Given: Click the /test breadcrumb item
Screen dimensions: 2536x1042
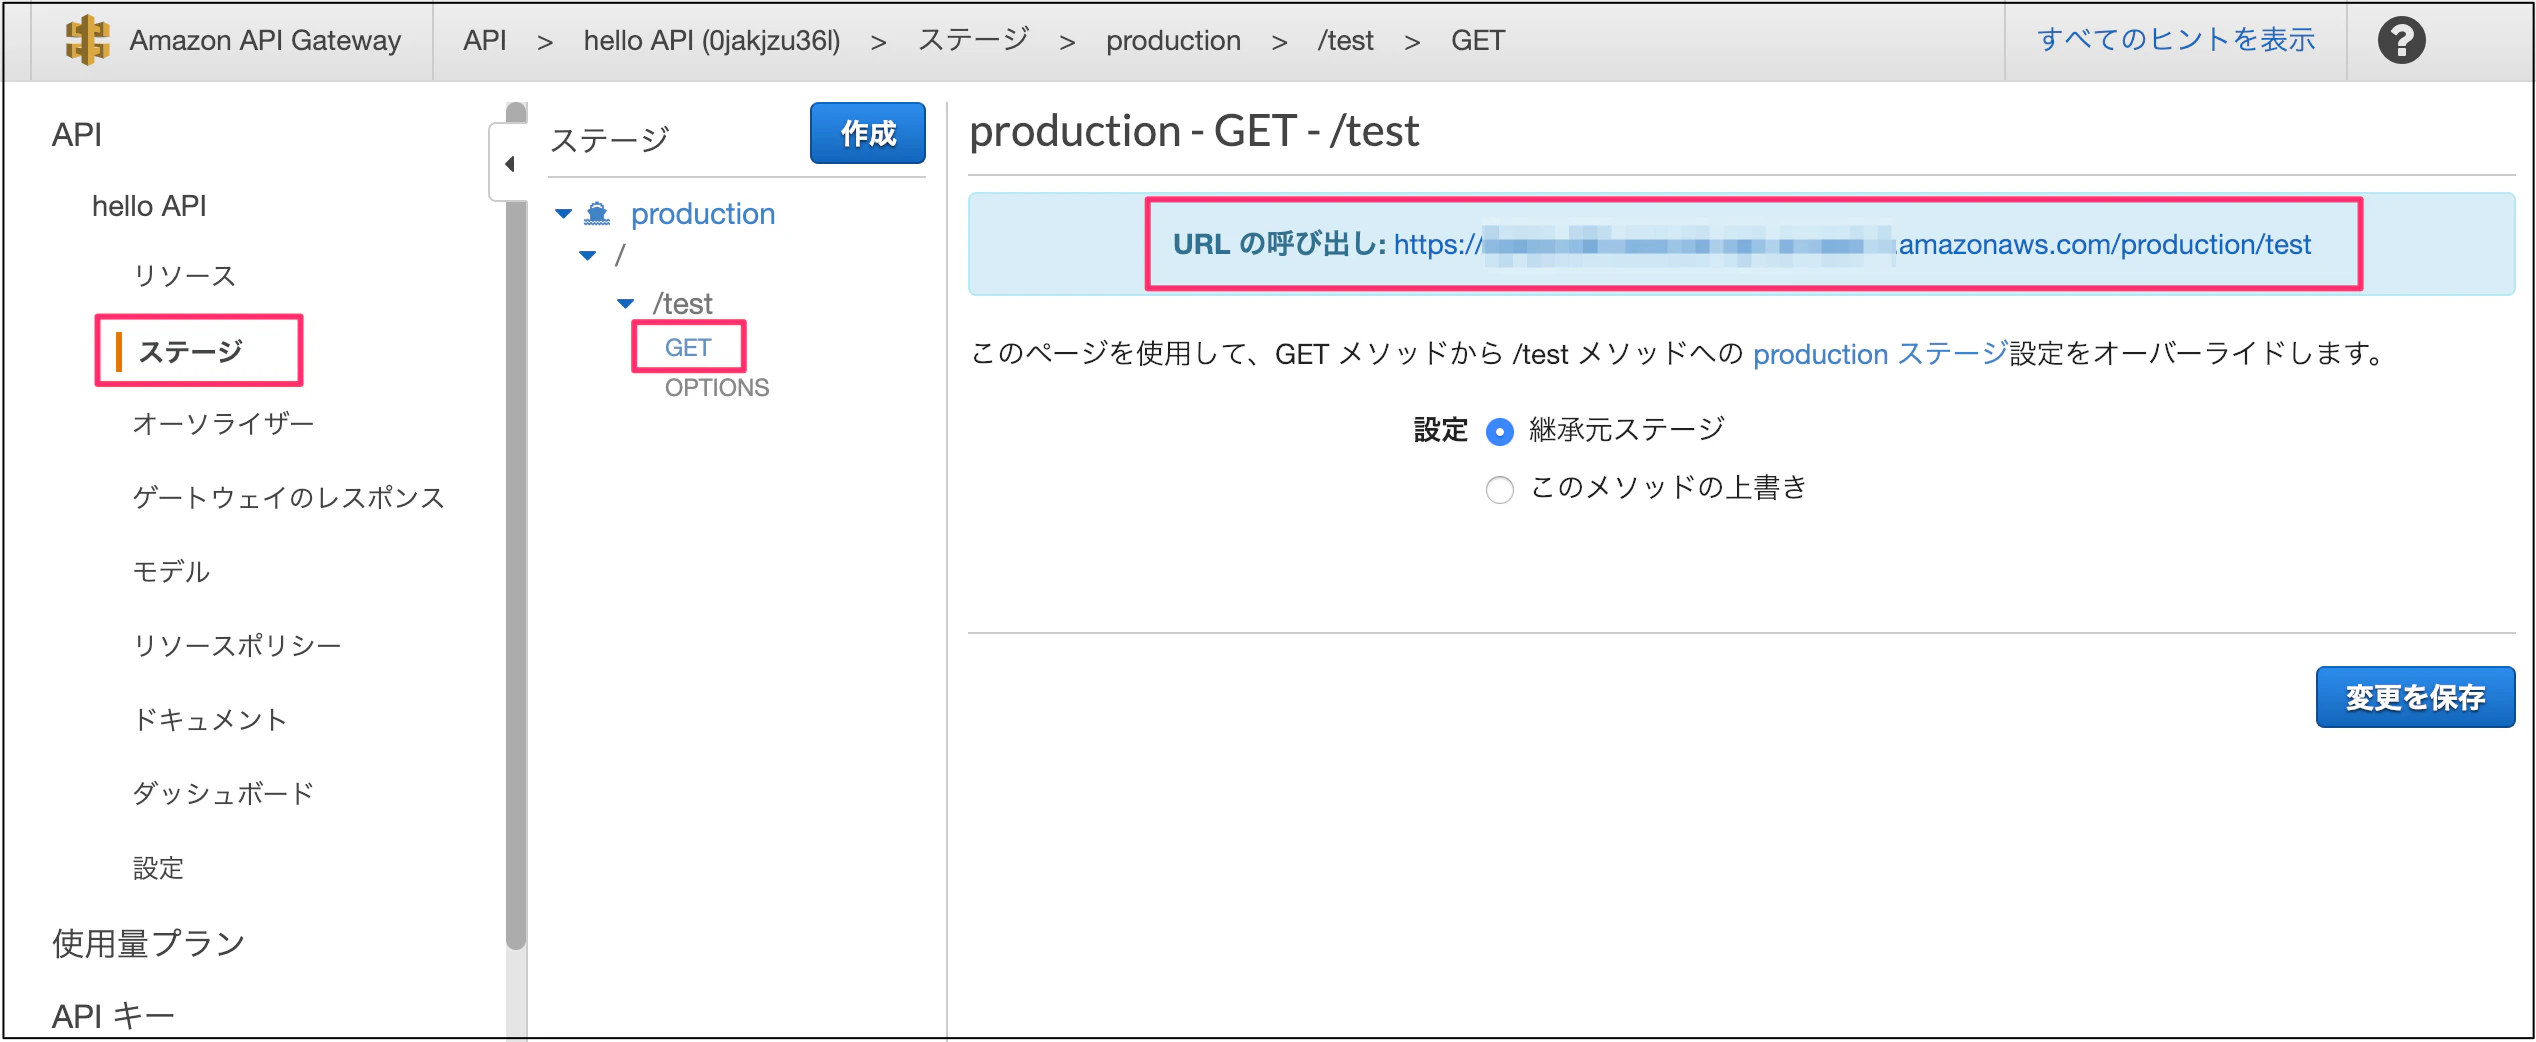Looking at the screenshot, I should (1345, 40).
